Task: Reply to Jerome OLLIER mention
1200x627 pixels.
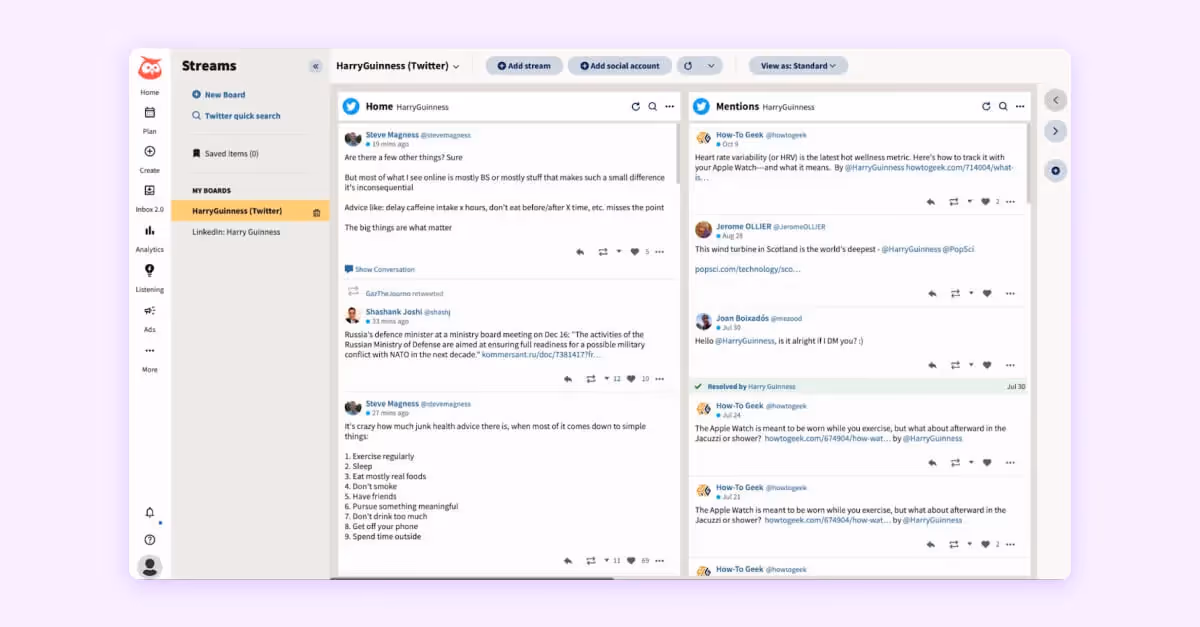Action: 932,294
